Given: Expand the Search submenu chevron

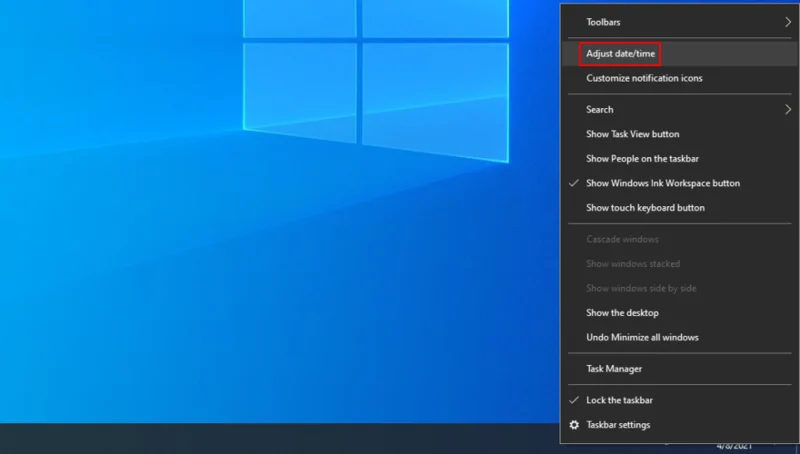Looking at the screenshot, I should 788,110.
